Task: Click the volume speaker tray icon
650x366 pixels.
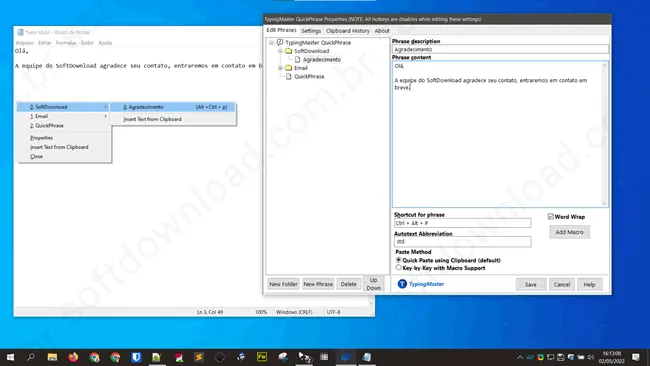Action: 591,357
